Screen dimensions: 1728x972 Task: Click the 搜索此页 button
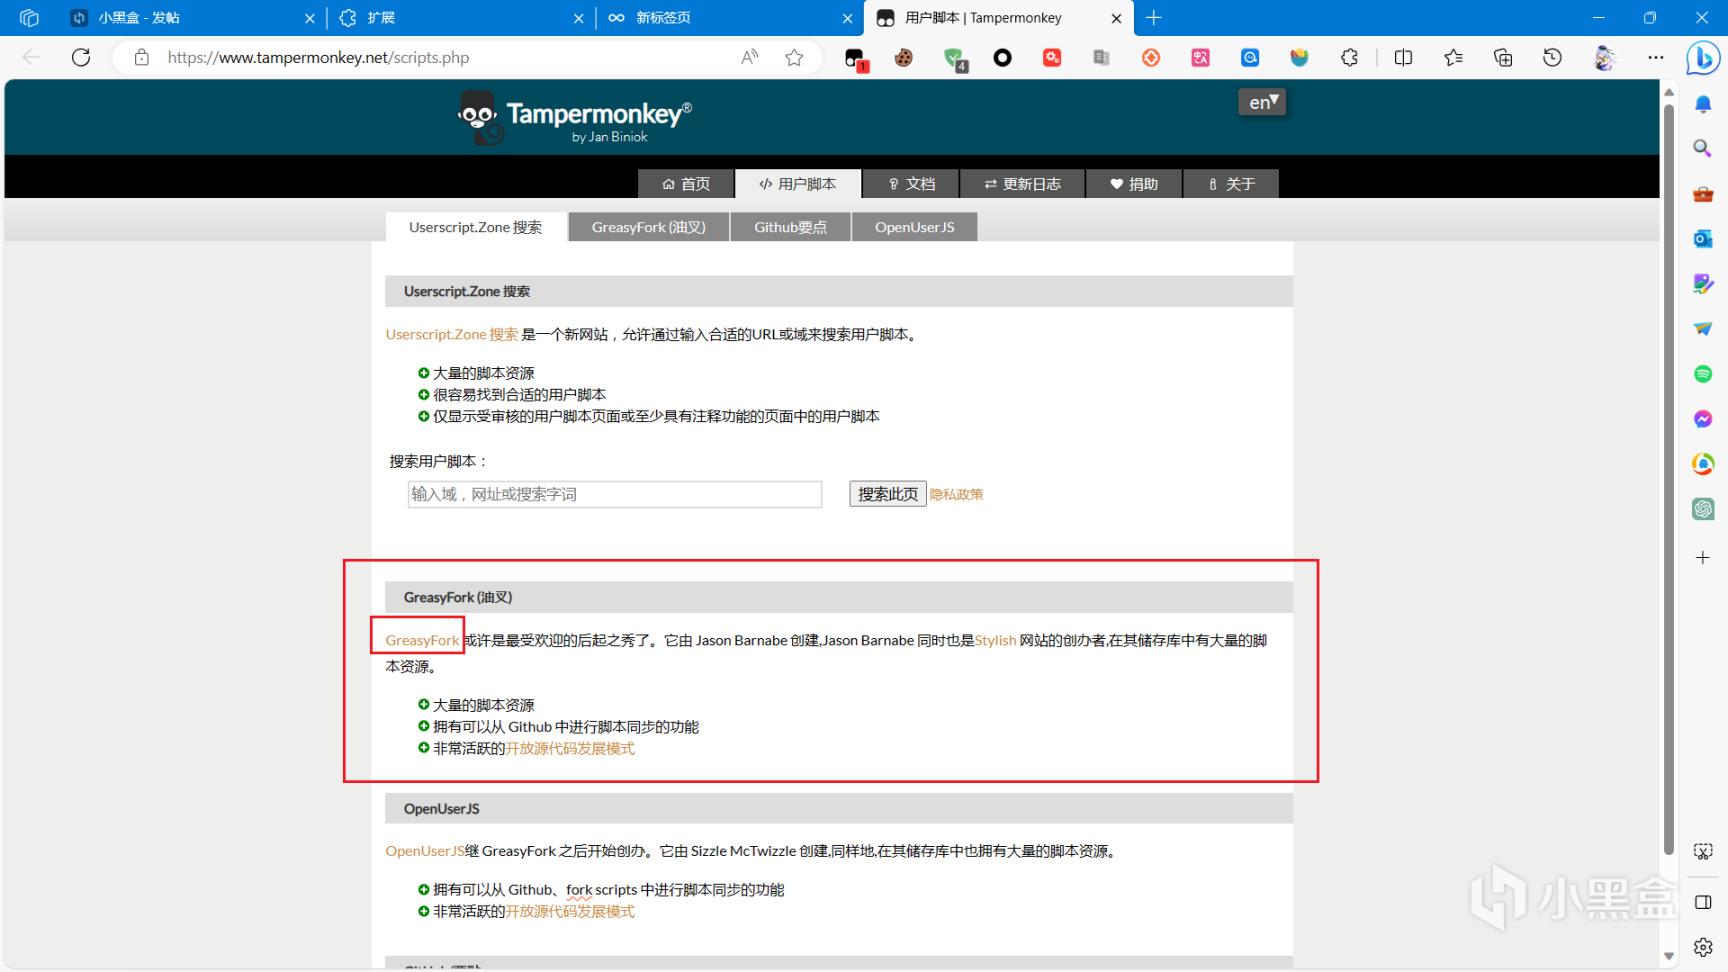coord(888,494)
